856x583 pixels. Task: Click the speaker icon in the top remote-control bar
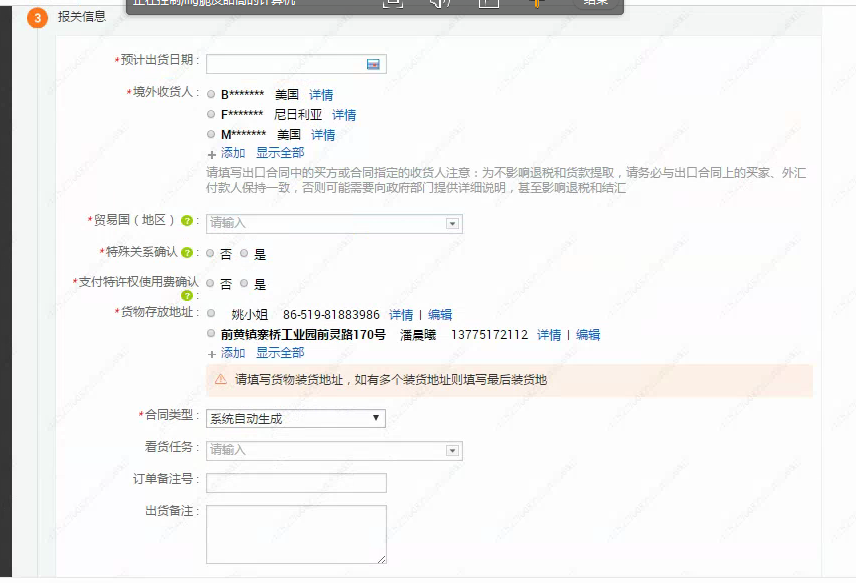coord(439,3)
